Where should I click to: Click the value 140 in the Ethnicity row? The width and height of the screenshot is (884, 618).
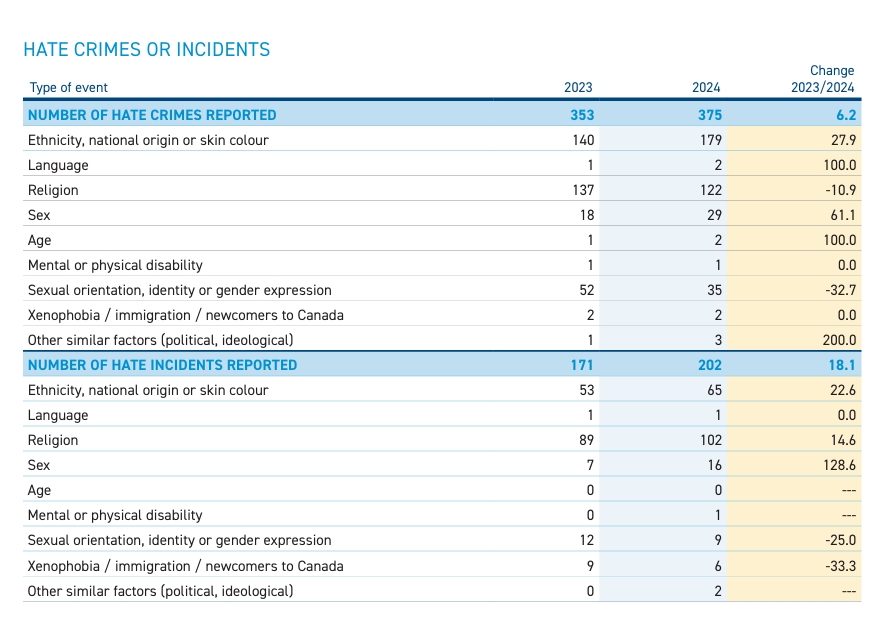(584, 140)
